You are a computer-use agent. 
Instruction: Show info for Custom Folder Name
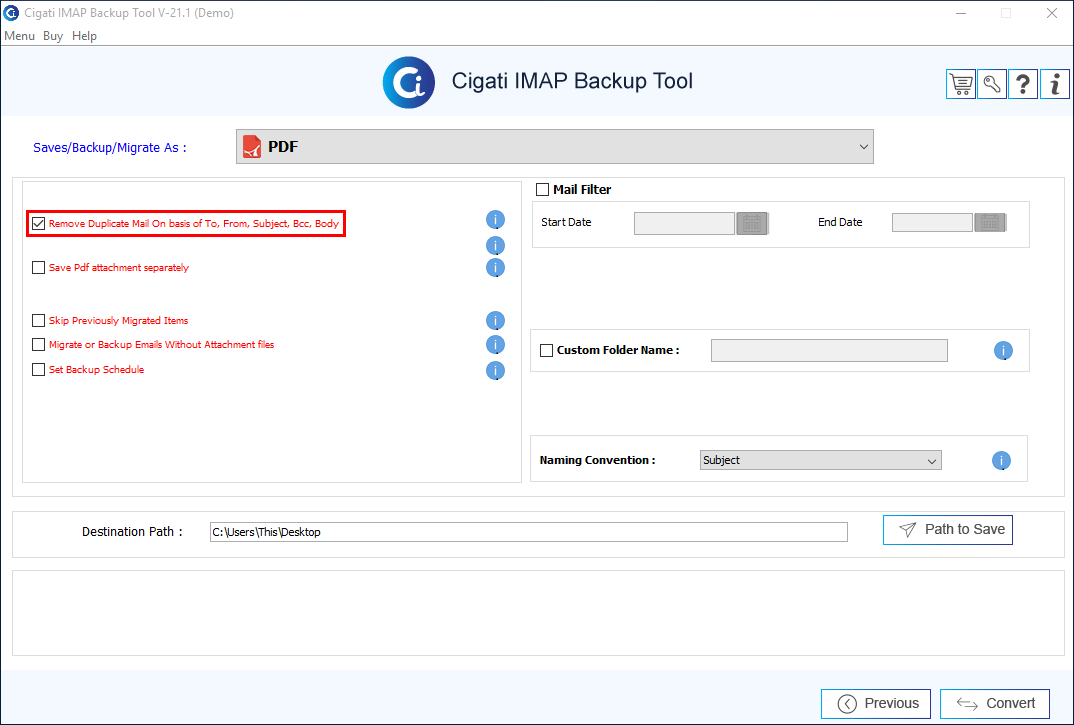(1003, 351)
